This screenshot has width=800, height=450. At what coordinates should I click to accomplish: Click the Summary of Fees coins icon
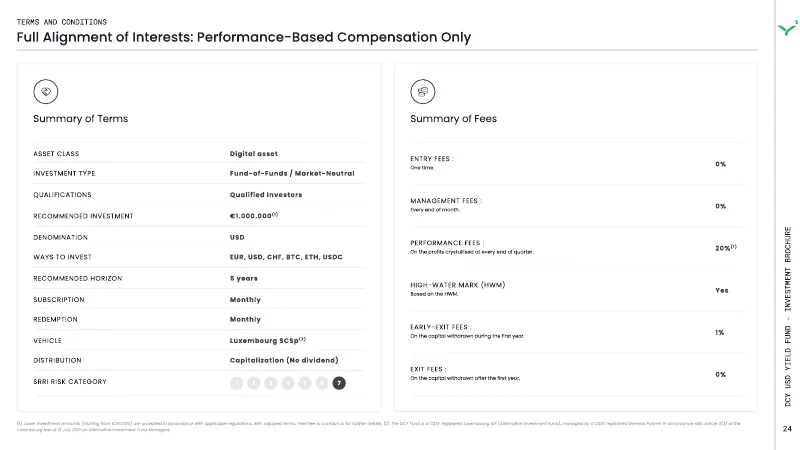pos(423,92)
